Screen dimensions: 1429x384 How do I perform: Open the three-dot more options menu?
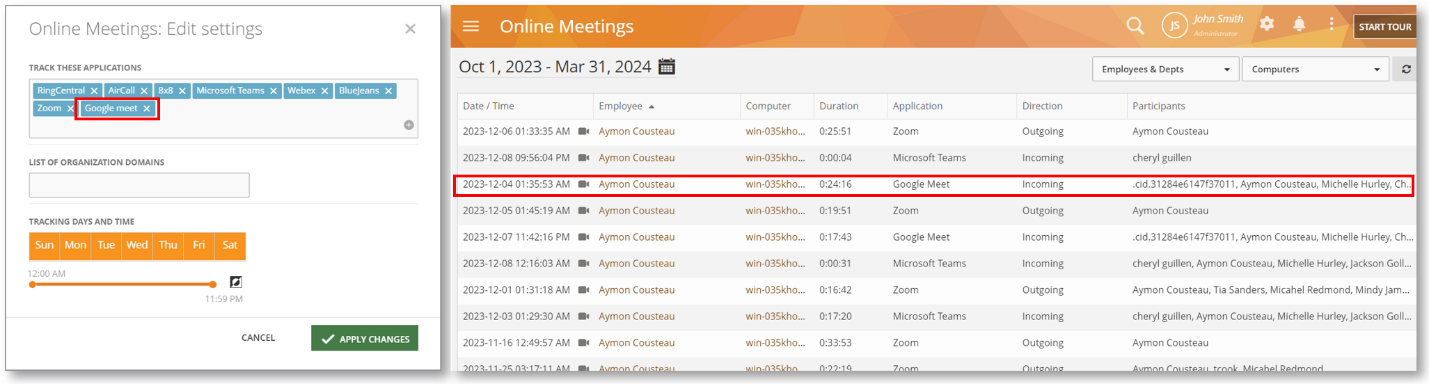(x=1331, y=24)
